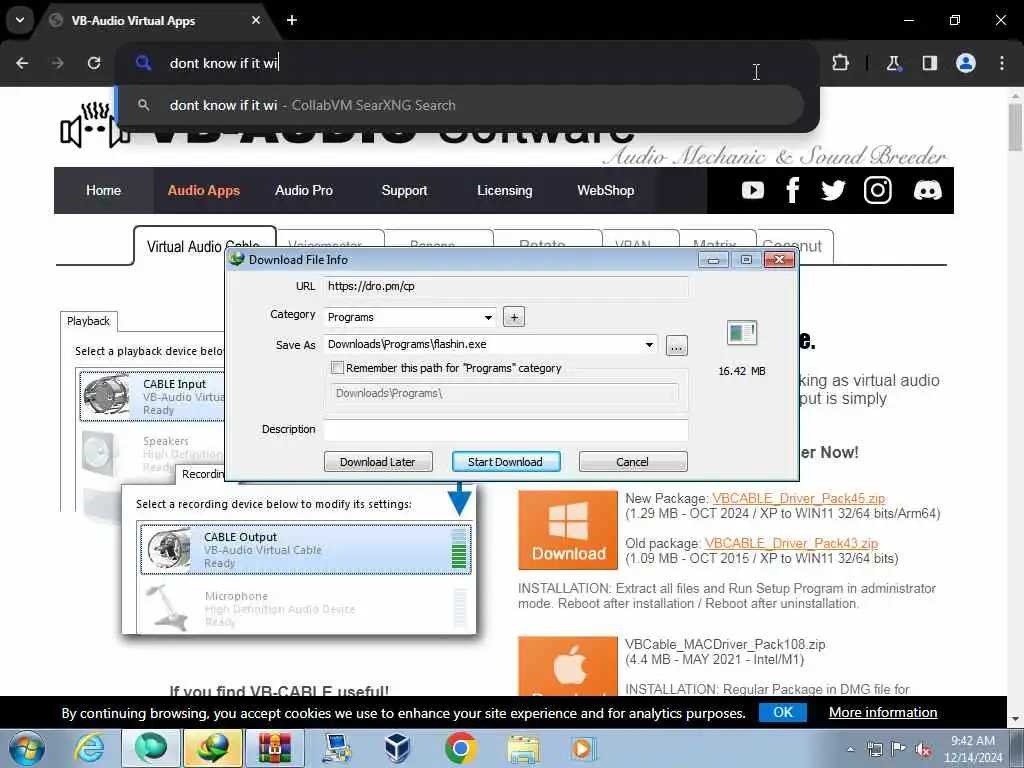The width and height of the screenshot is (1024, 768).
Task: Click the muted volume tray icon
Action: click(x=923, y=750)
